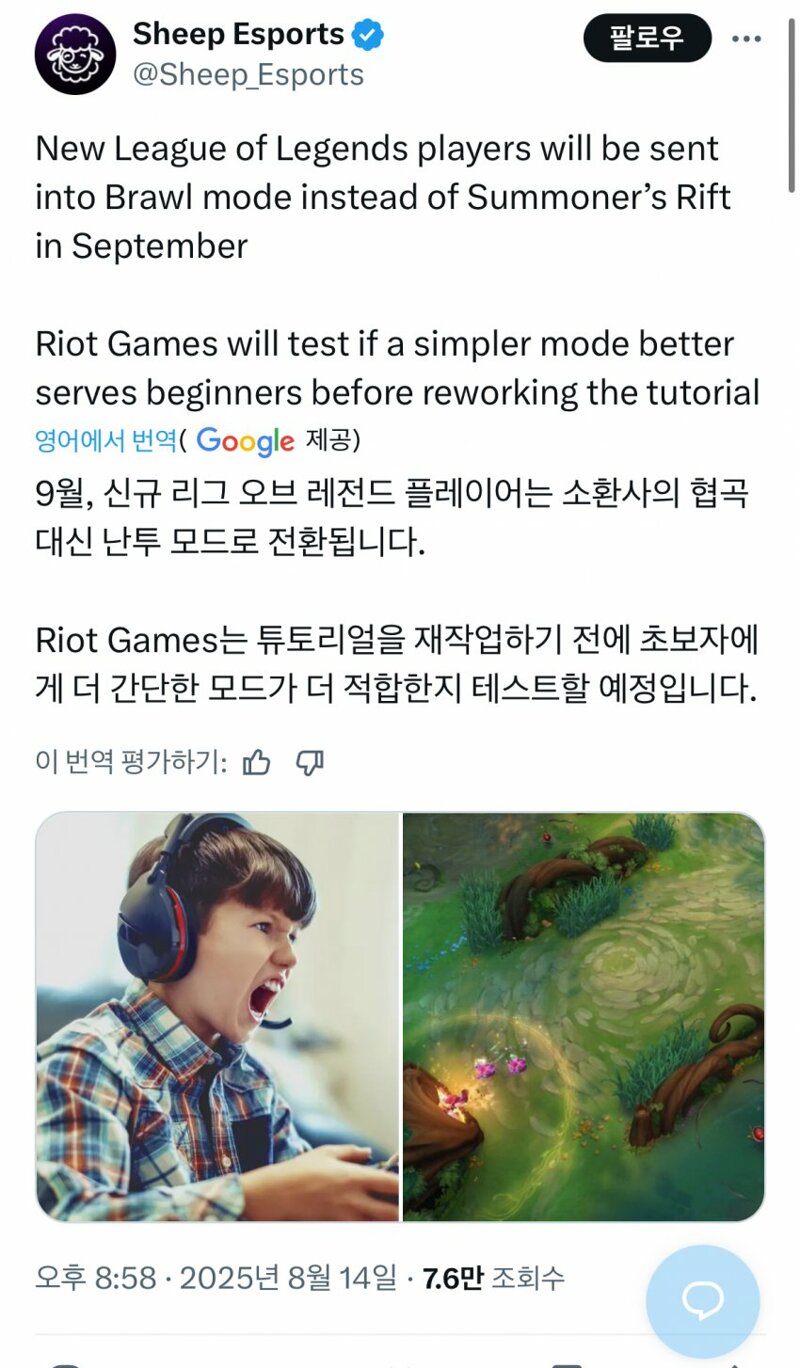This screenshot has width=800, height=1368.
Task: Select the Sheep Esports display name
Action: point(238,34)
